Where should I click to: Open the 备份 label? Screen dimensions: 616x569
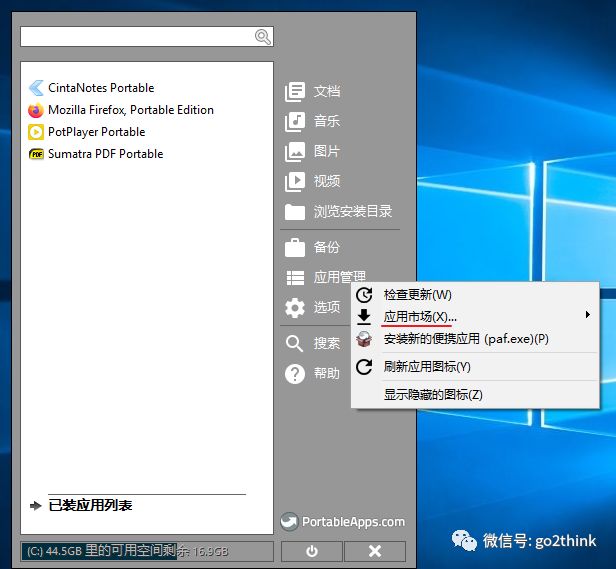click(x=327, y=247)
